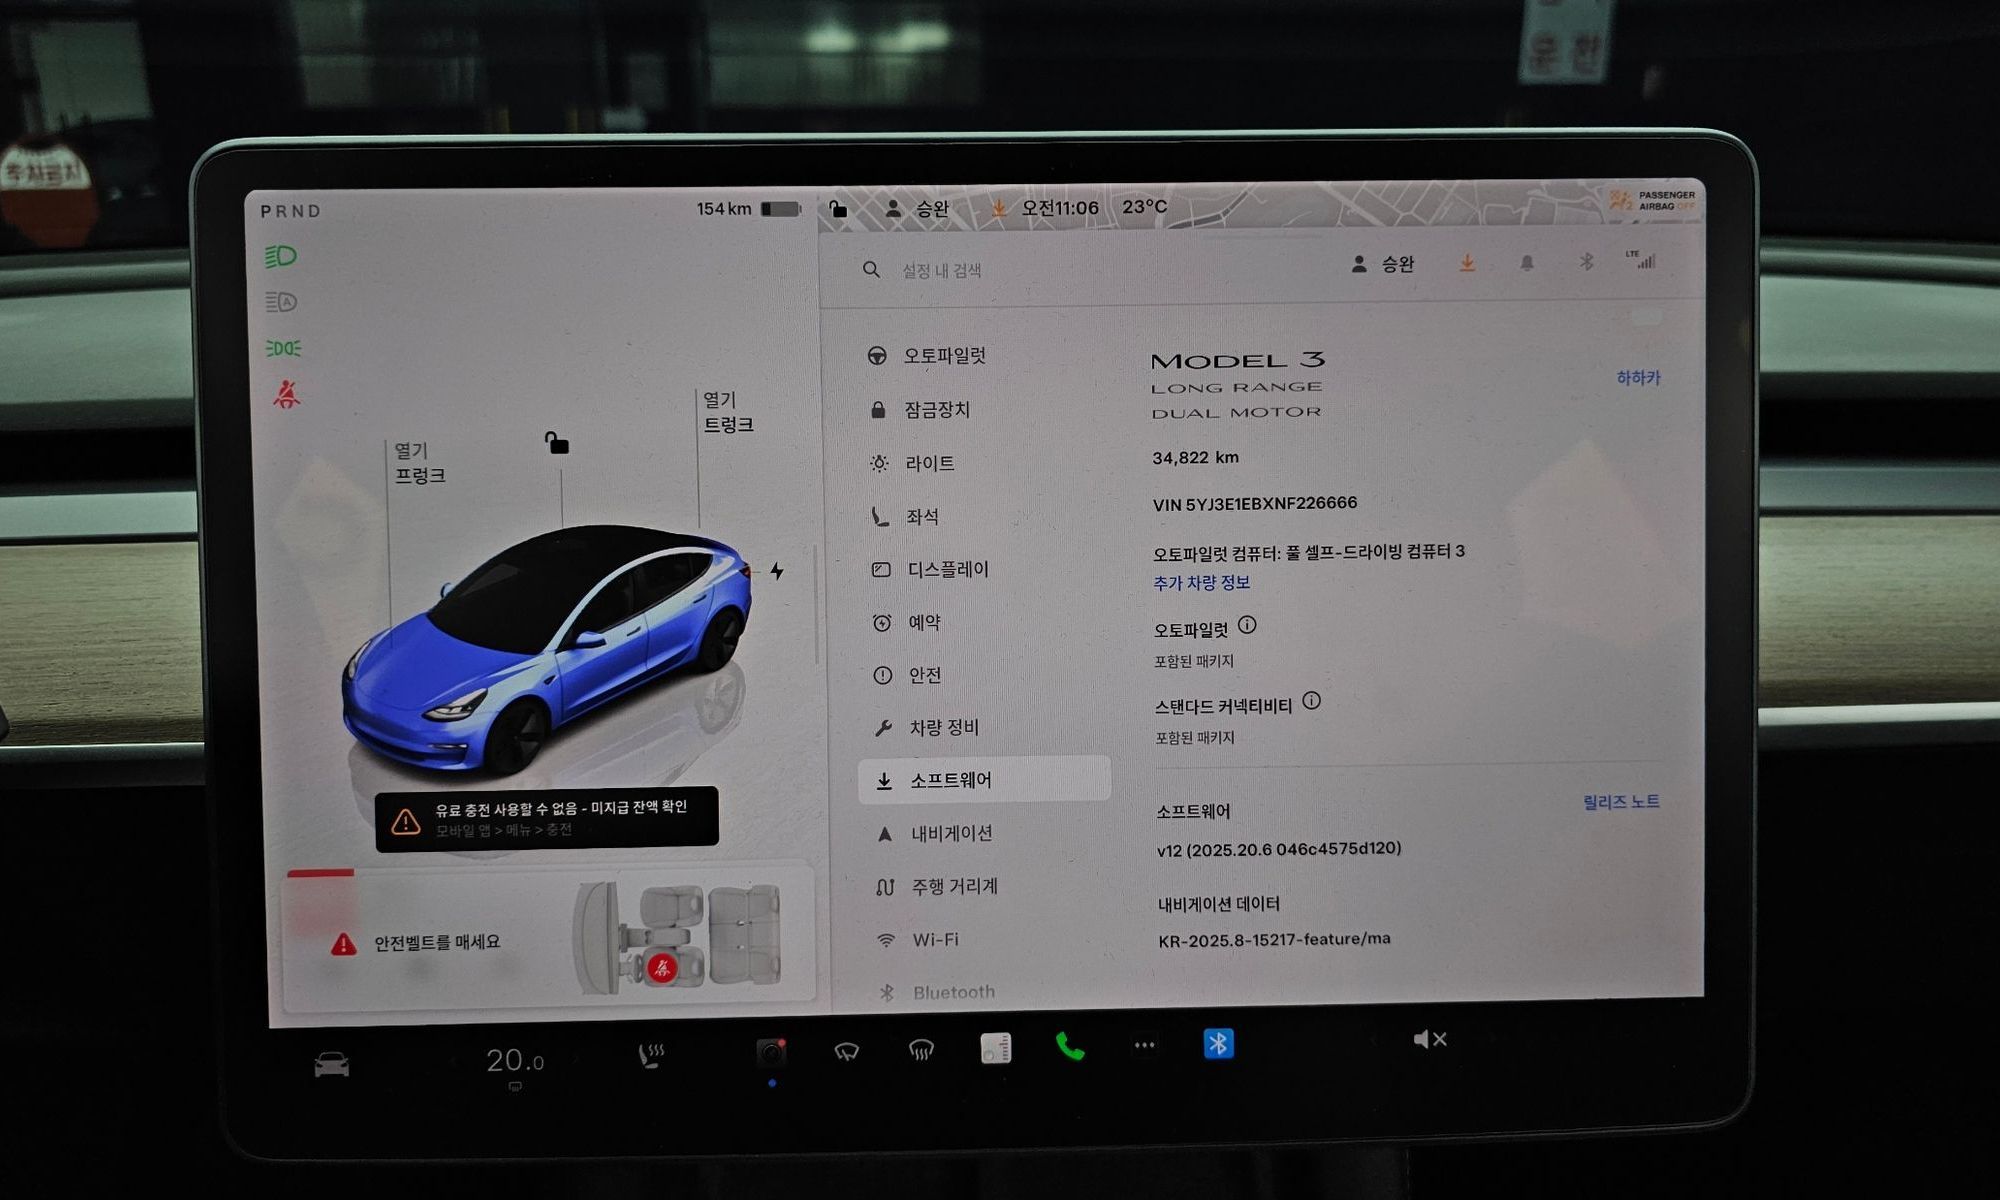Expand all apps via three-dots button
Screen dimensions: 2000x1200
tap(1144, 1045)
